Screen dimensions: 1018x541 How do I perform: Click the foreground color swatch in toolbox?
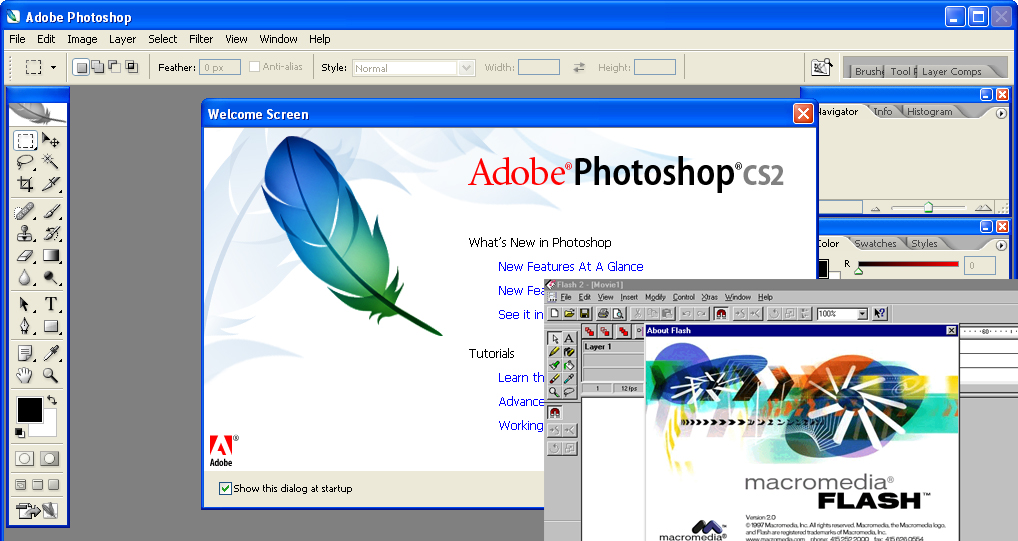[x=29, y=410]
